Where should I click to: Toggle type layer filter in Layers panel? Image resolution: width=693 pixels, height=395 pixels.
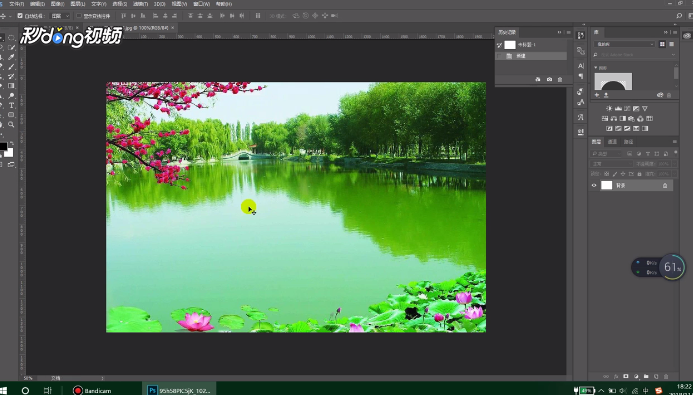pyautogui.click(x=648, y=154)
